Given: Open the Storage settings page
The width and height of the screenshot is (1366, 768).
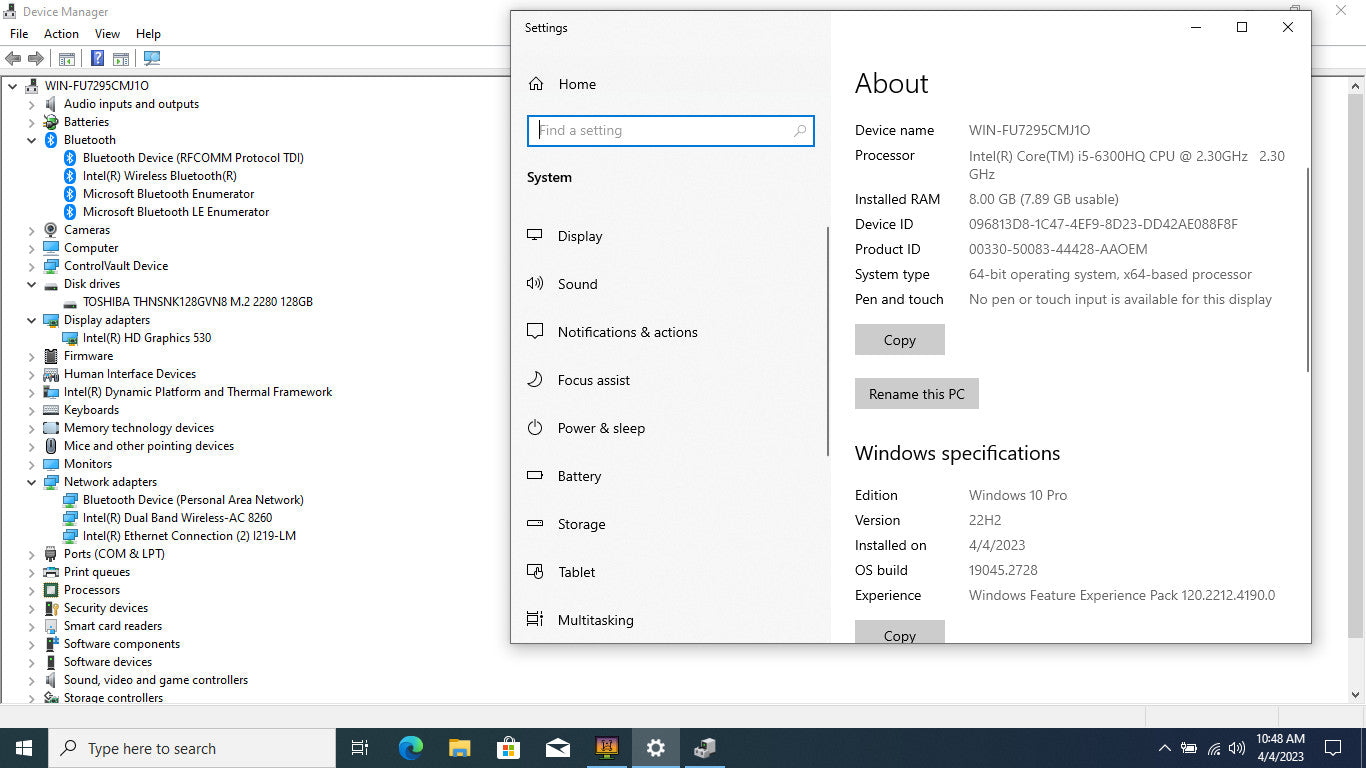Looking at the screenshot, I should click(581, 524).
